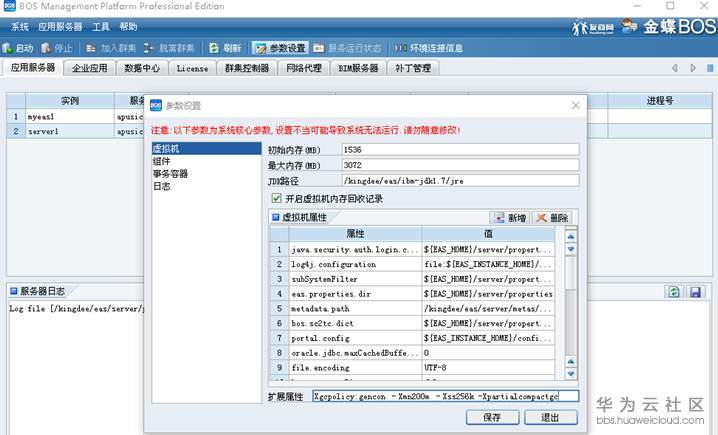Viewport: 718px width, 435px height.
Task: Switch to the 补丁管理 tab
Action: tap(413, 68)
